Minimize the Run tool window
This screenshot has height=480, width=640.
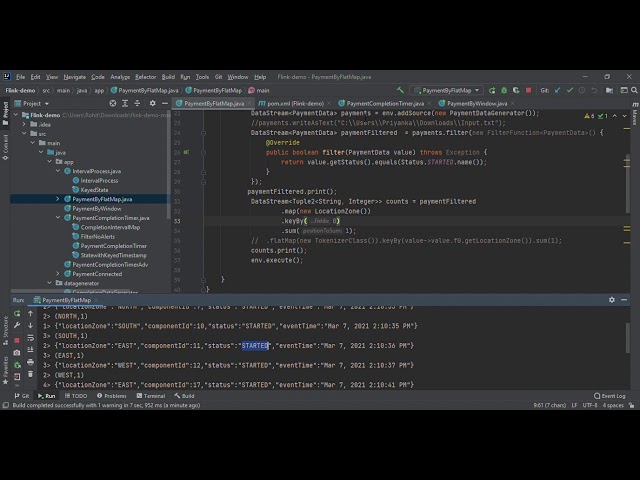point(624,300)
